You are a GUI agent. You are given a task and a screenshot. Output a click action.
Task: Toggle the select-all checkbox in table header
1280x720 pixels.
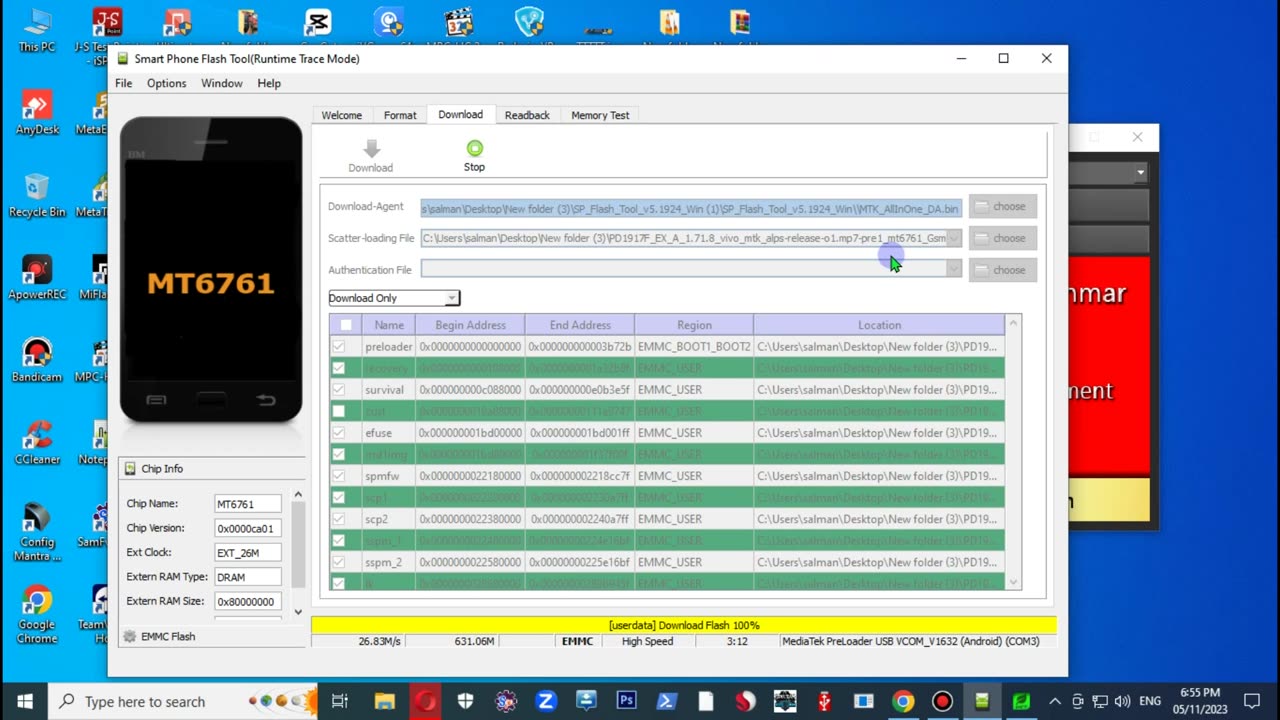pos(346,325)
